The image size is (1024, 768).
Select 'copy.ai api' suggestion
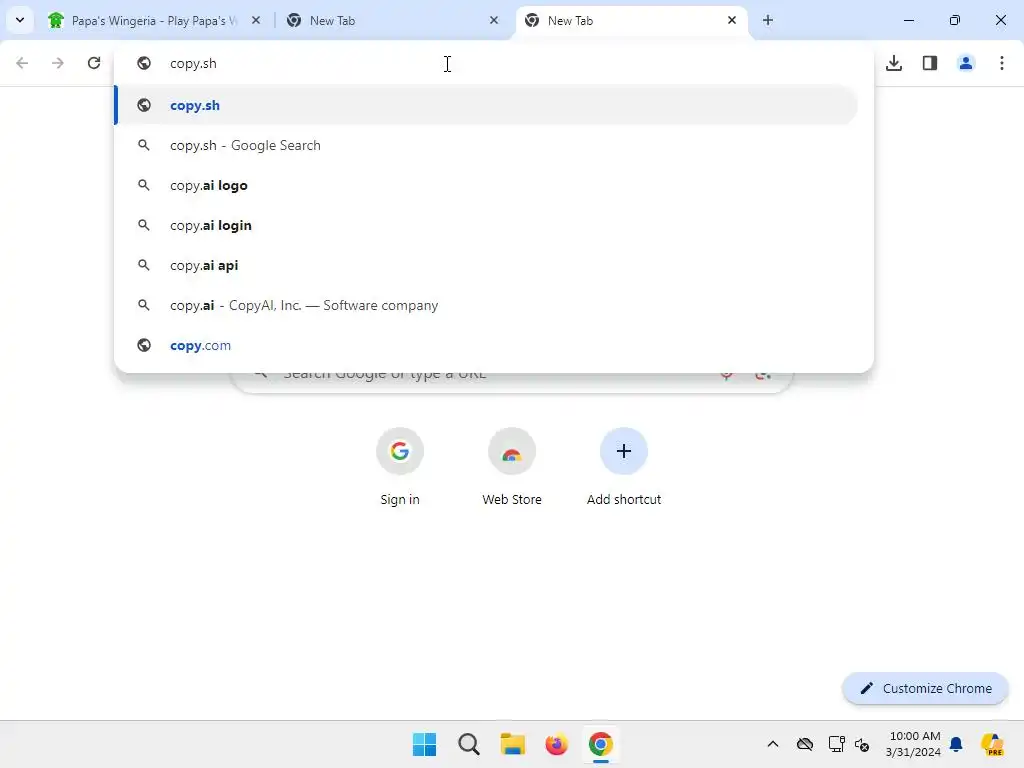[486, 265]
